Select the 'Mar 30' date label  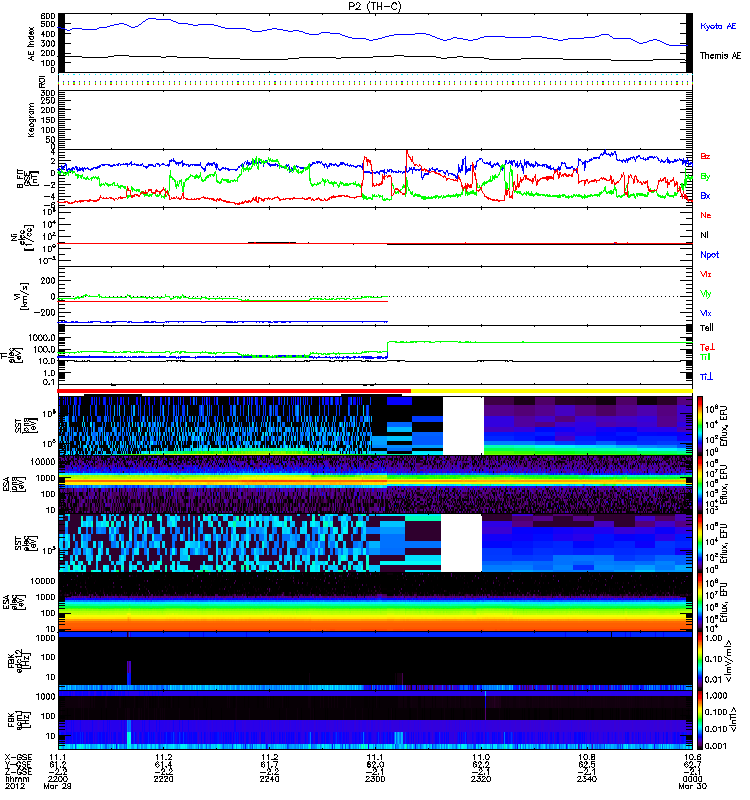pyautogui.click(x=692, y=786)
